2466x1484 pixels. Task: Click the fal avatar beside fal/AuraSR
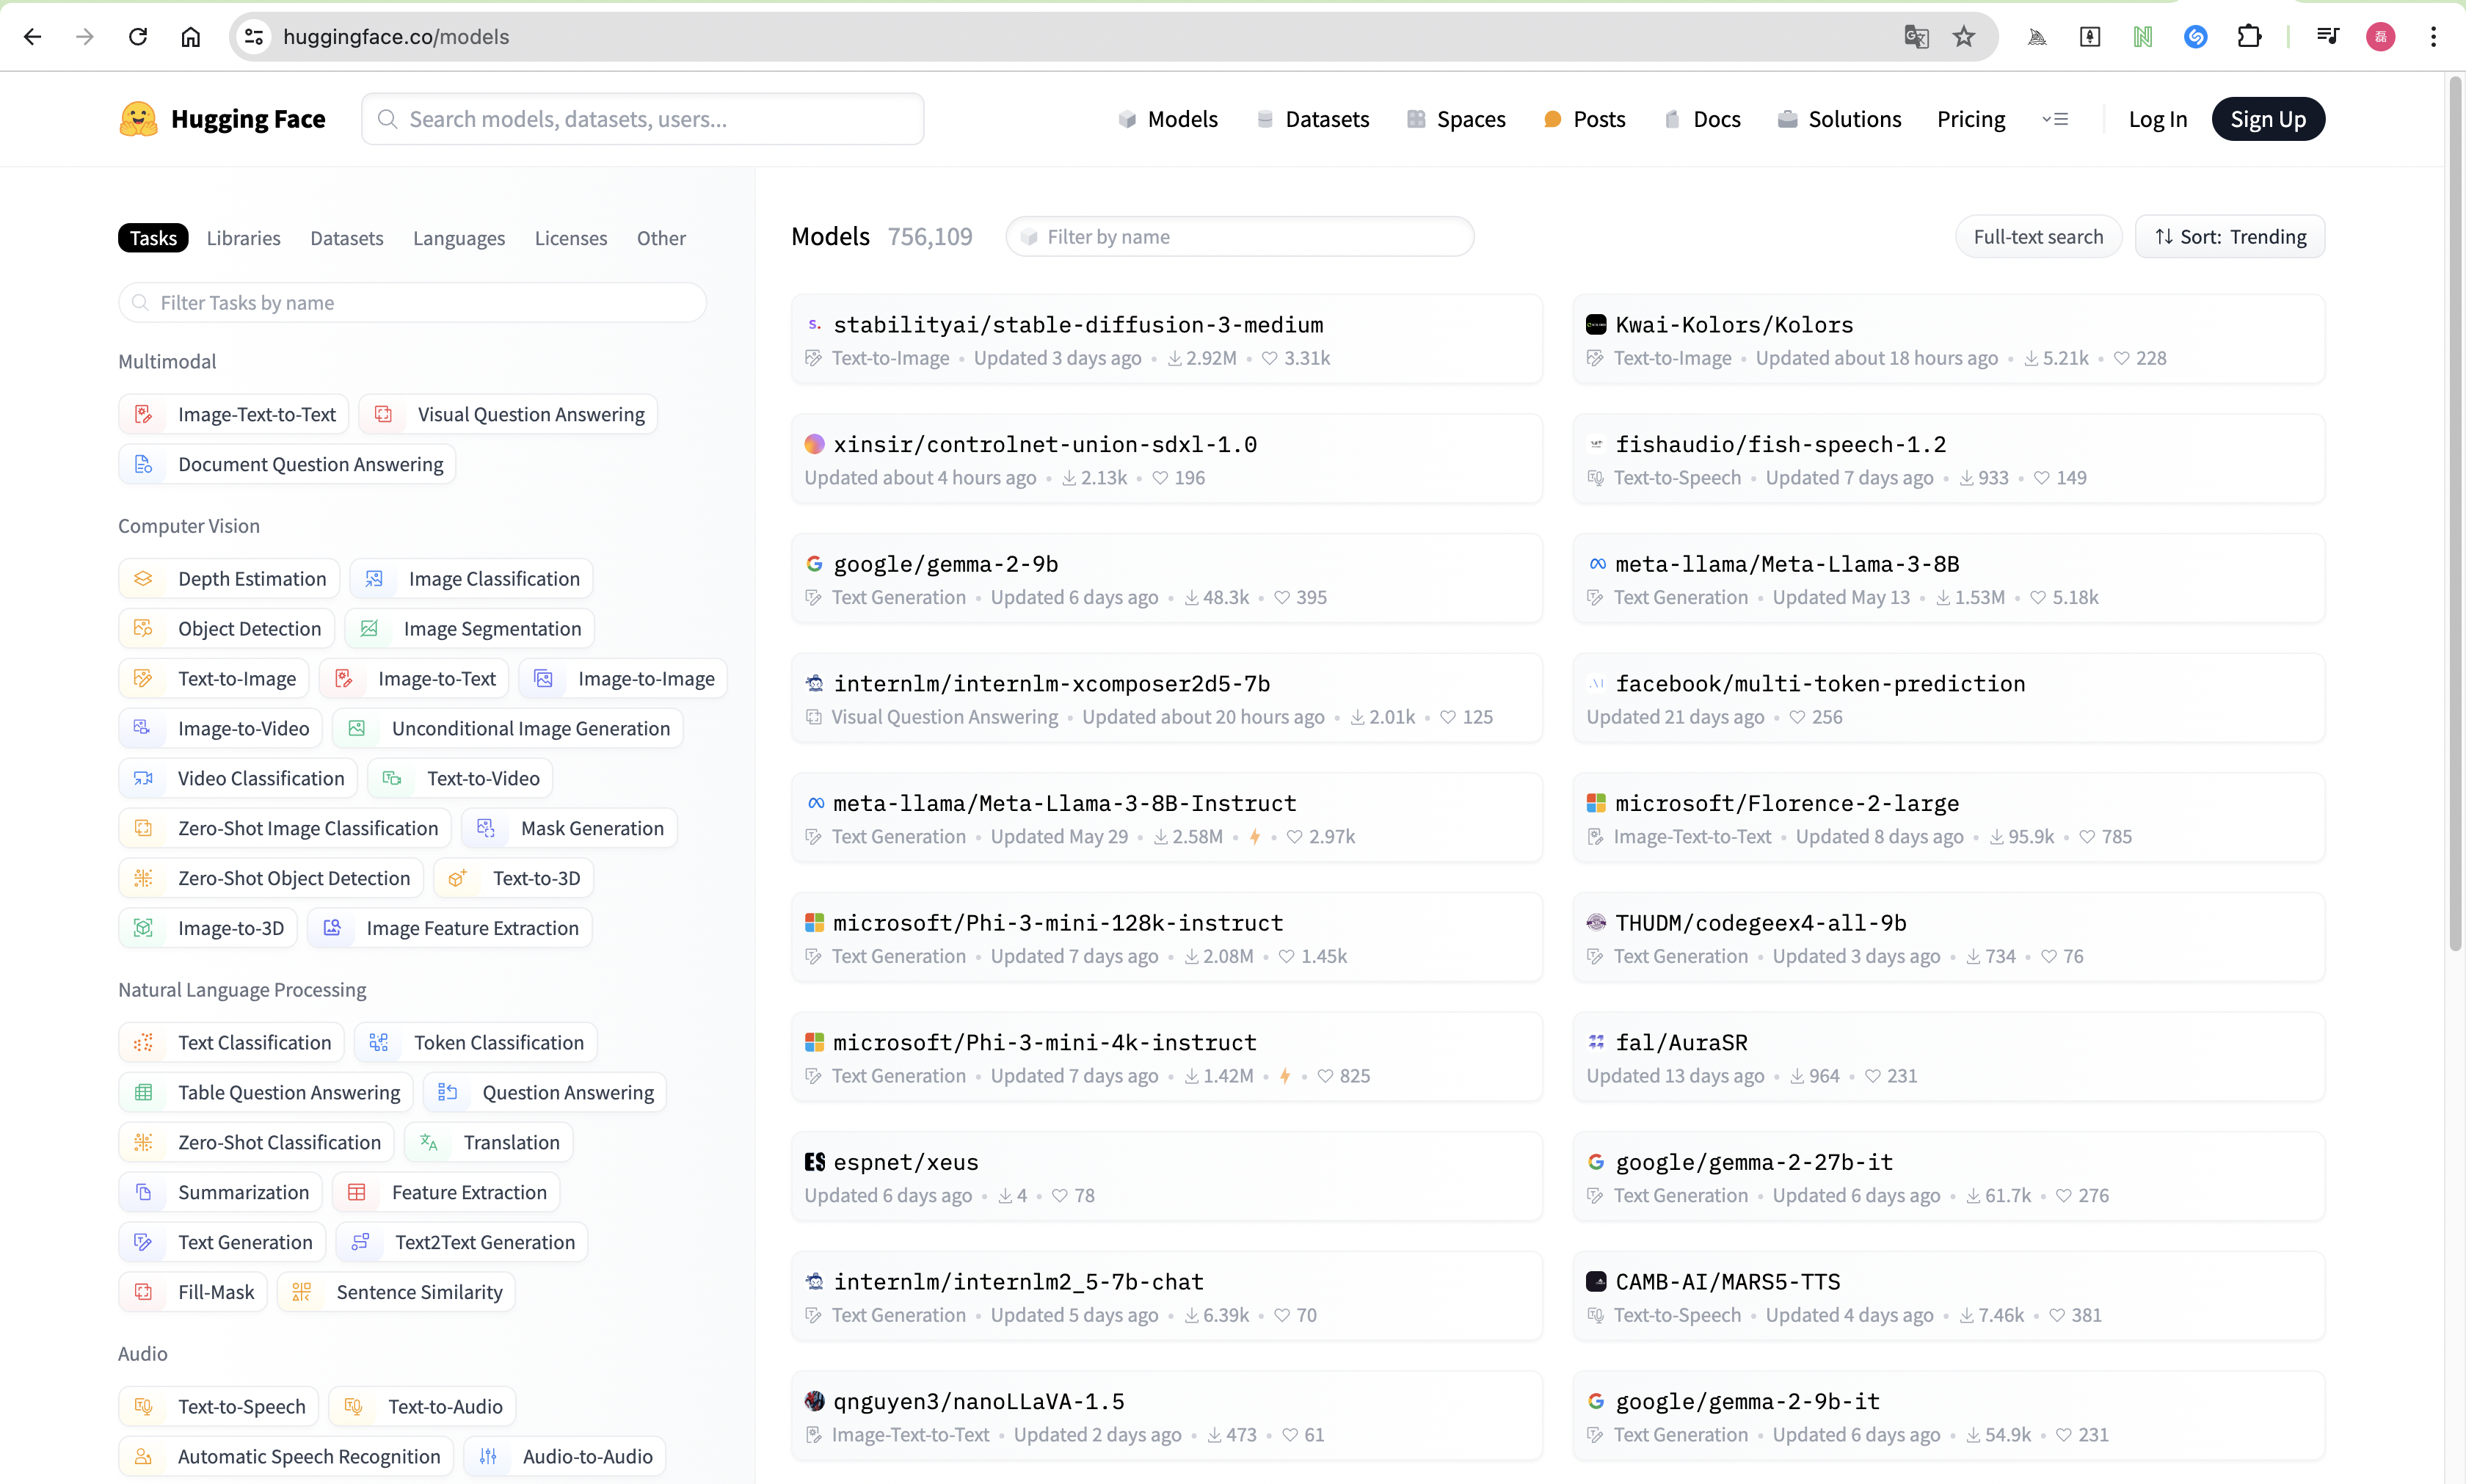[x=1596, y=1042]
